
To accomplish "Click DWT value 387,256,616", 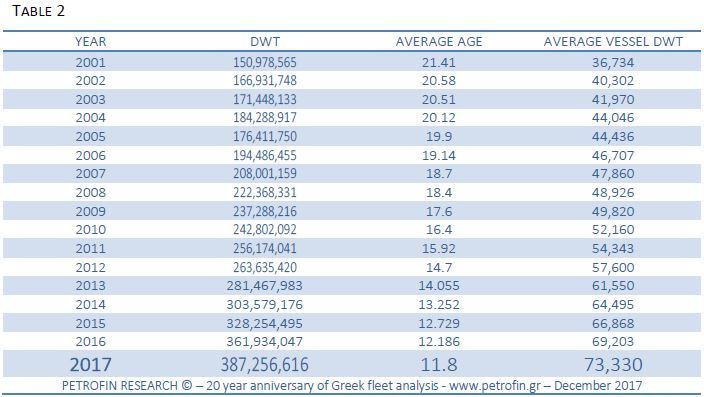I will [265, 364].
